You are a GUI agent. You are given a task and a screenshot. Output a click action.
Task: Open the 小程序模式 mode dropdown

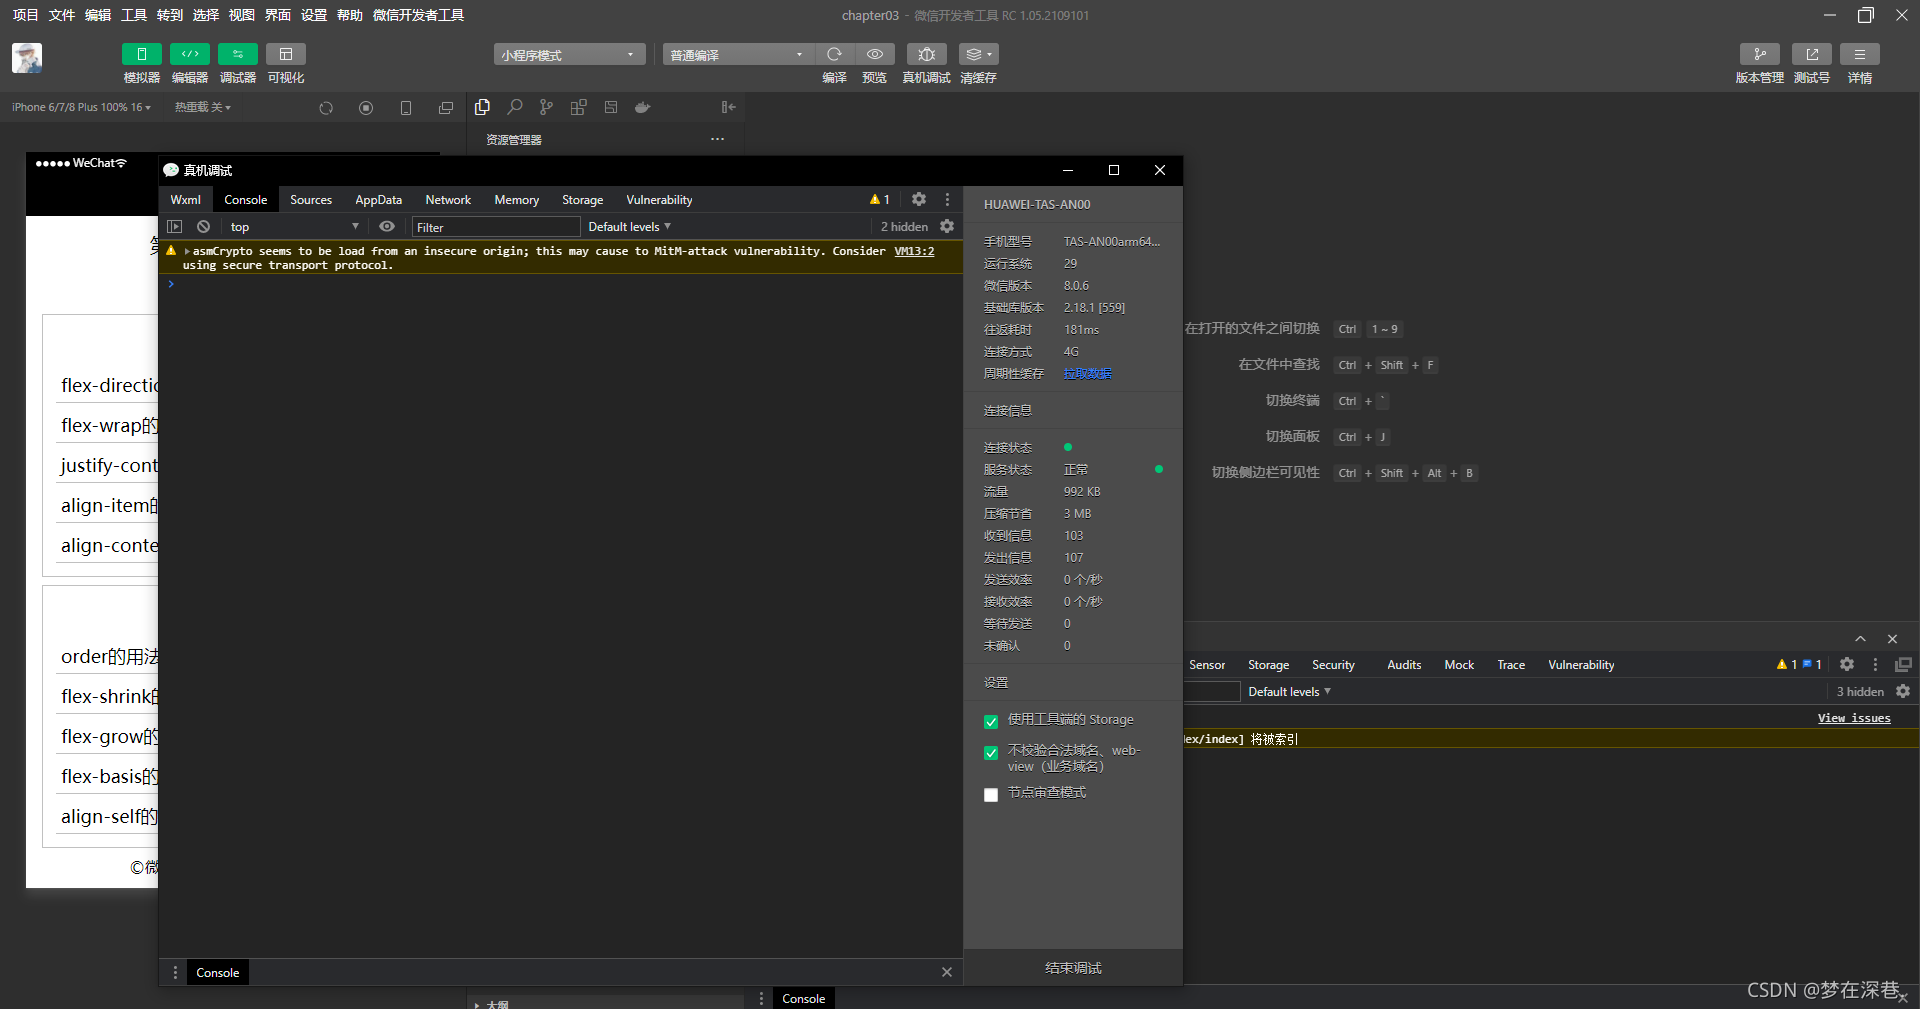[x=569, y=54]
